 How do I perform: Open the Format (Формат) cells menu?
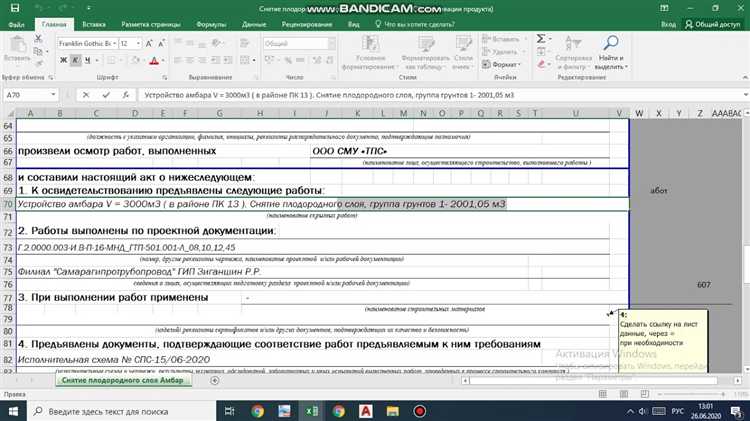(x=501, y=64)
